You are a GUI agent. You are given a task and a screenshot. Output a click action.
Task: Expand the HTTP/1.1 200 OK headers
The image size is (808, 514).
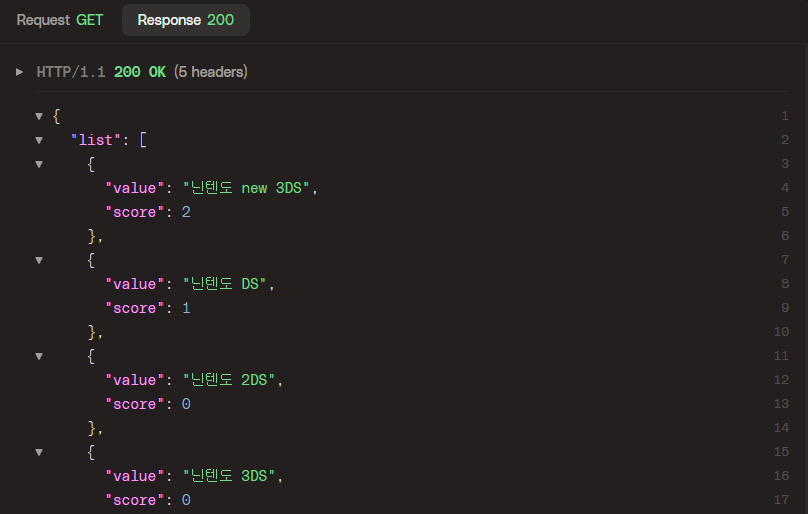pyautogui.click(x=20, y=72)
